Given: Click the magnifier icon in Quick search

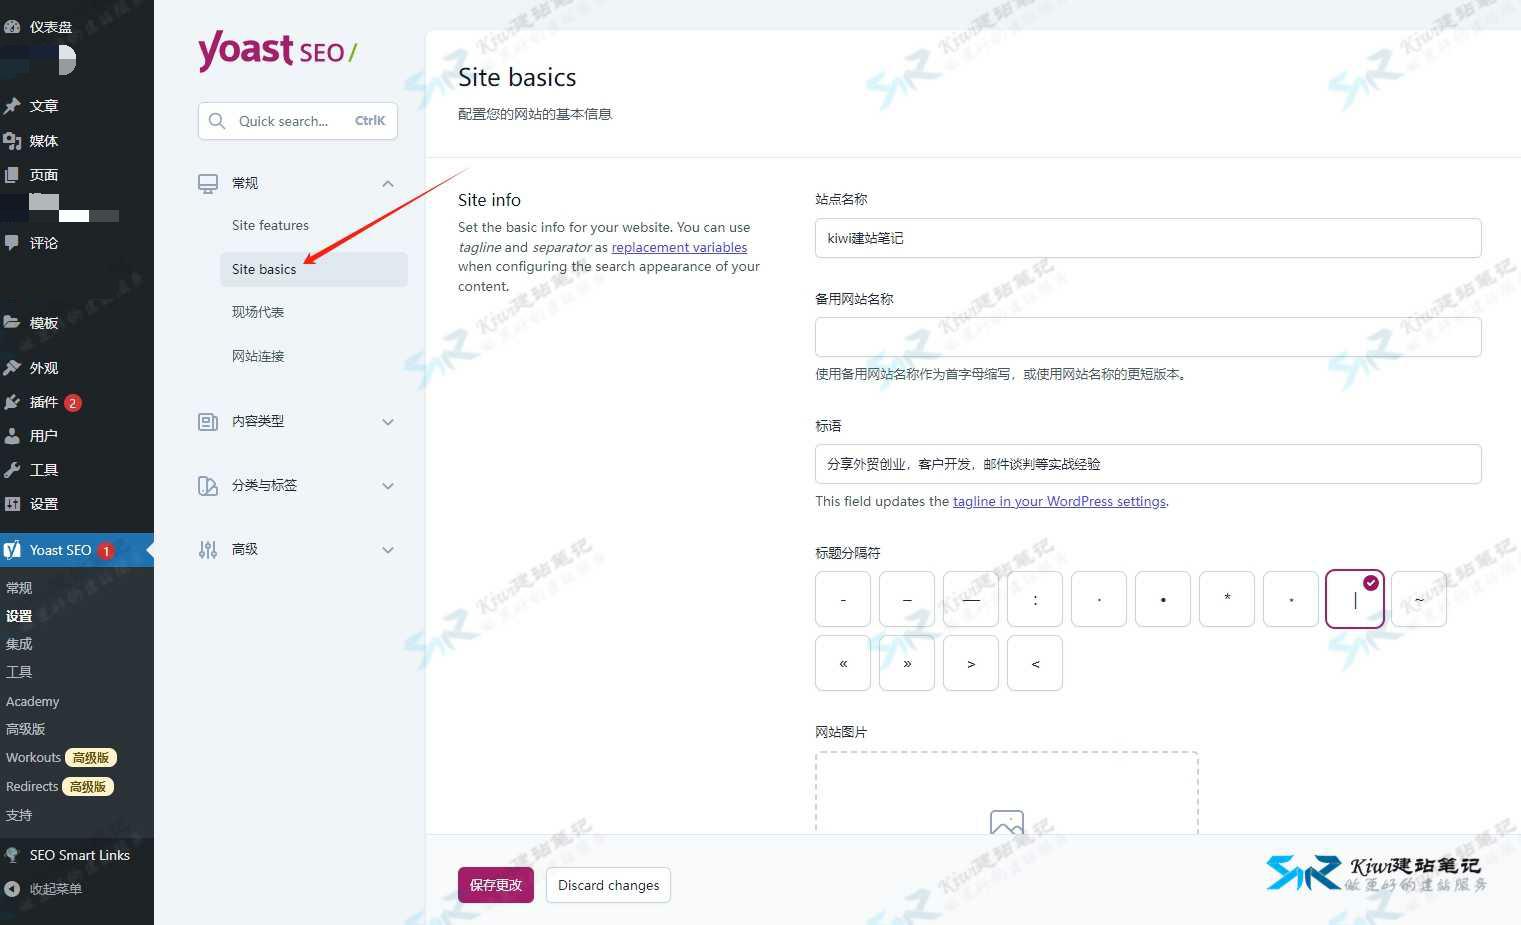Looking at the screenshot, I should click(217, 121).
